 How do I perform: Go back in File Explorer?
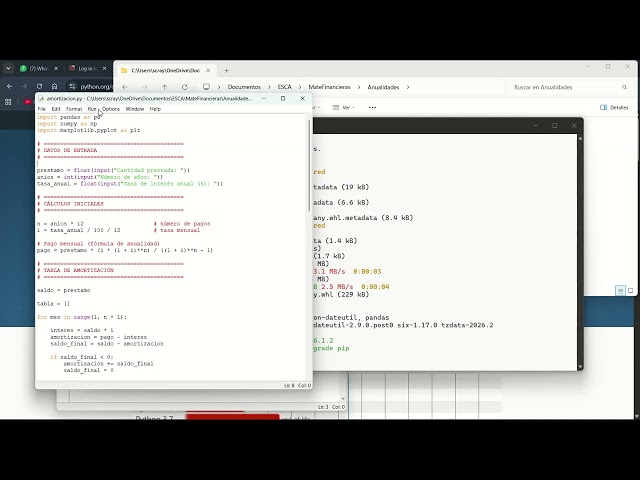point(124,87)
